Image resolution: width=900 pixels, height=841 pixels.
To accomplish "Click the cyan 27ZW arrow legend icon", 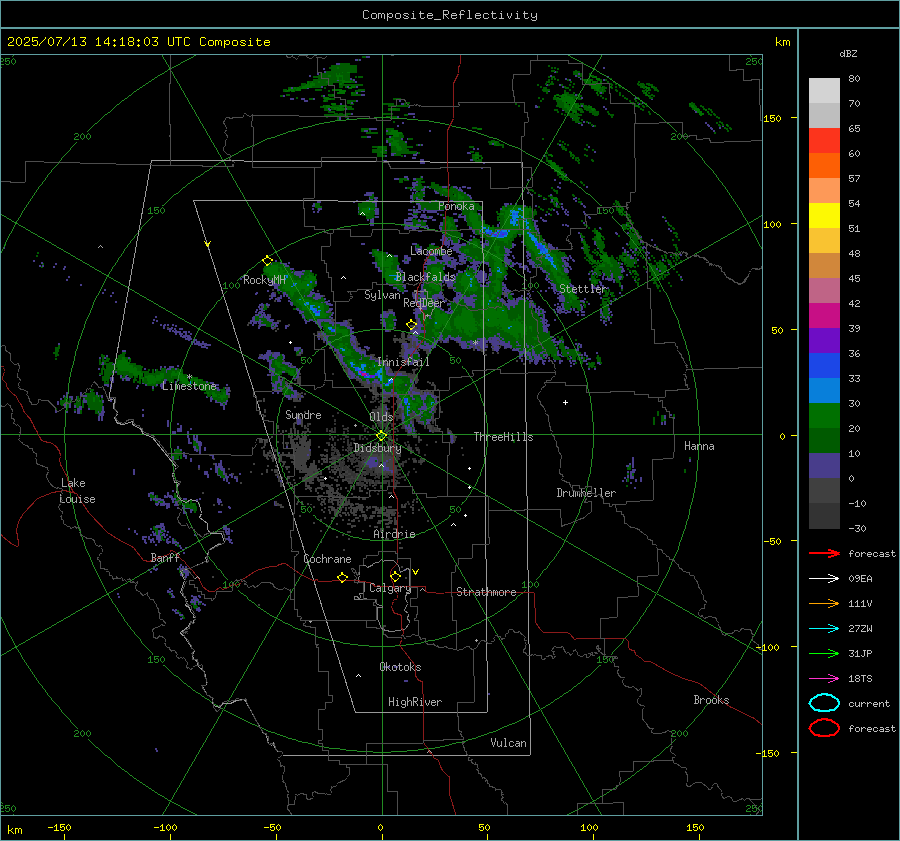I will [x=824, y=629].
